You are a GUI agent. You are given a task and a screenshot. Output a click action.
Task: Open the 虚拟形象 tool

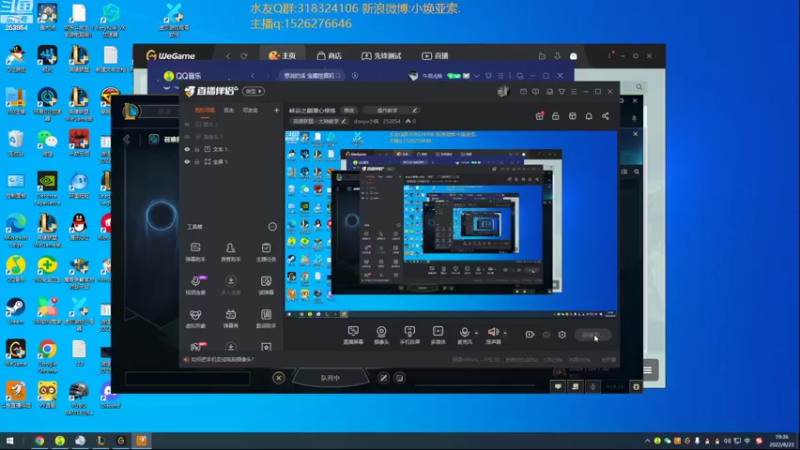195,318
